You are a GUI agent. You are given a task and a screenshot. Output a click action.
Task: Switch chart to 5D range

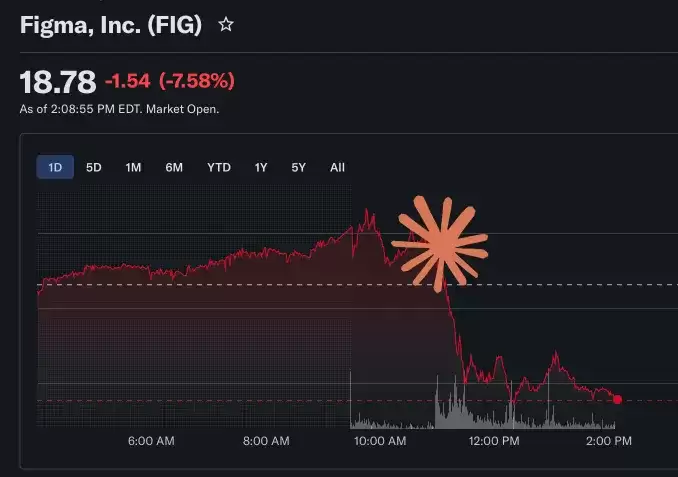click(x=94, y=167)
